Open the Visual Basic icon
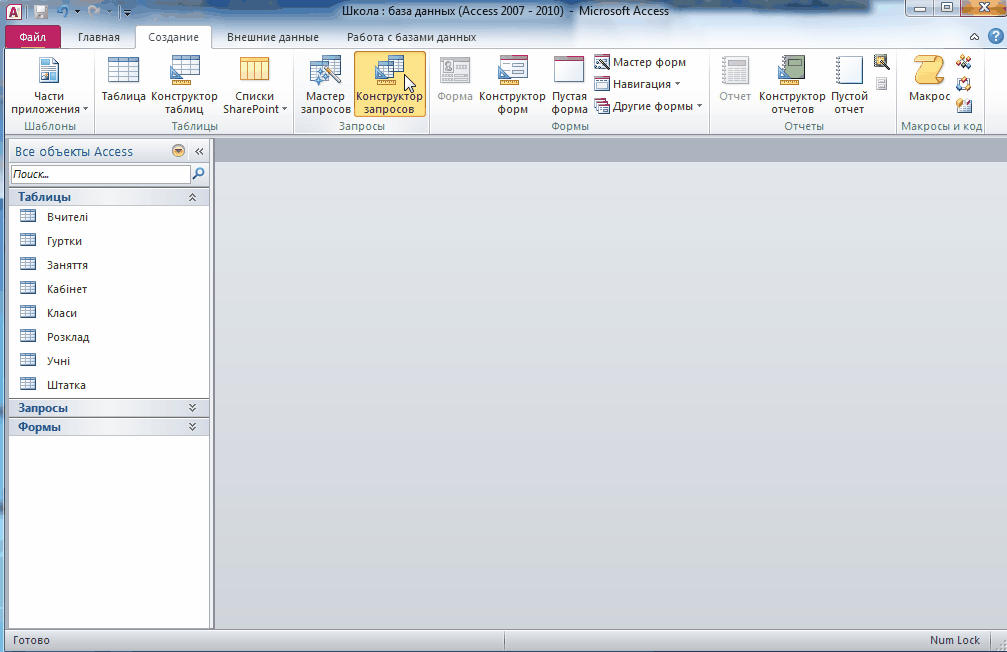1007x652 pixels. pyautogui.click(x=963, y=106)
